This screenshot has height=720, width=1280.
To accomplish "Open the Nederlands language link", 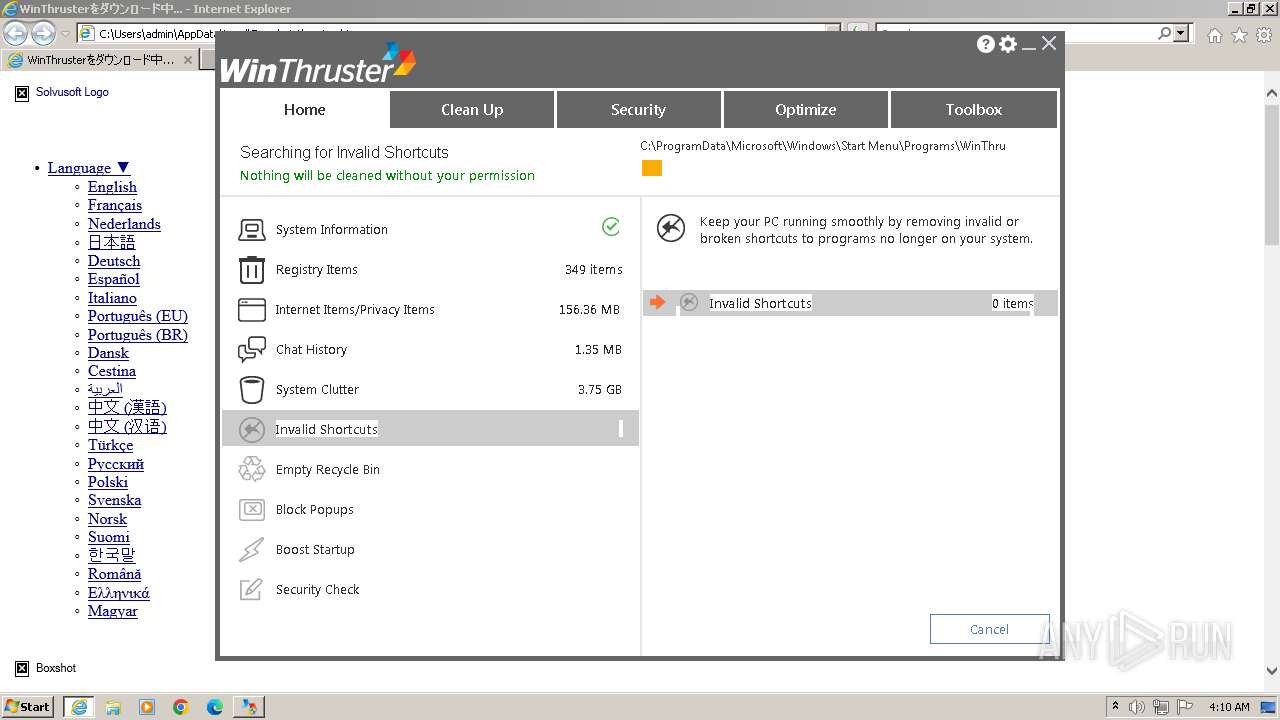I will coord(124,224).
